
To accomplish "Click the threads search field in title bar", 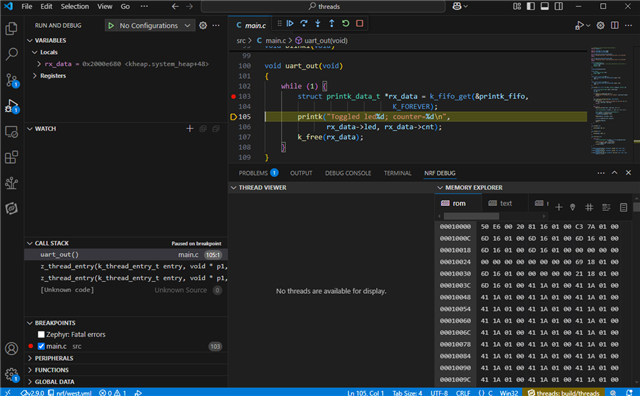I will 323,6.
